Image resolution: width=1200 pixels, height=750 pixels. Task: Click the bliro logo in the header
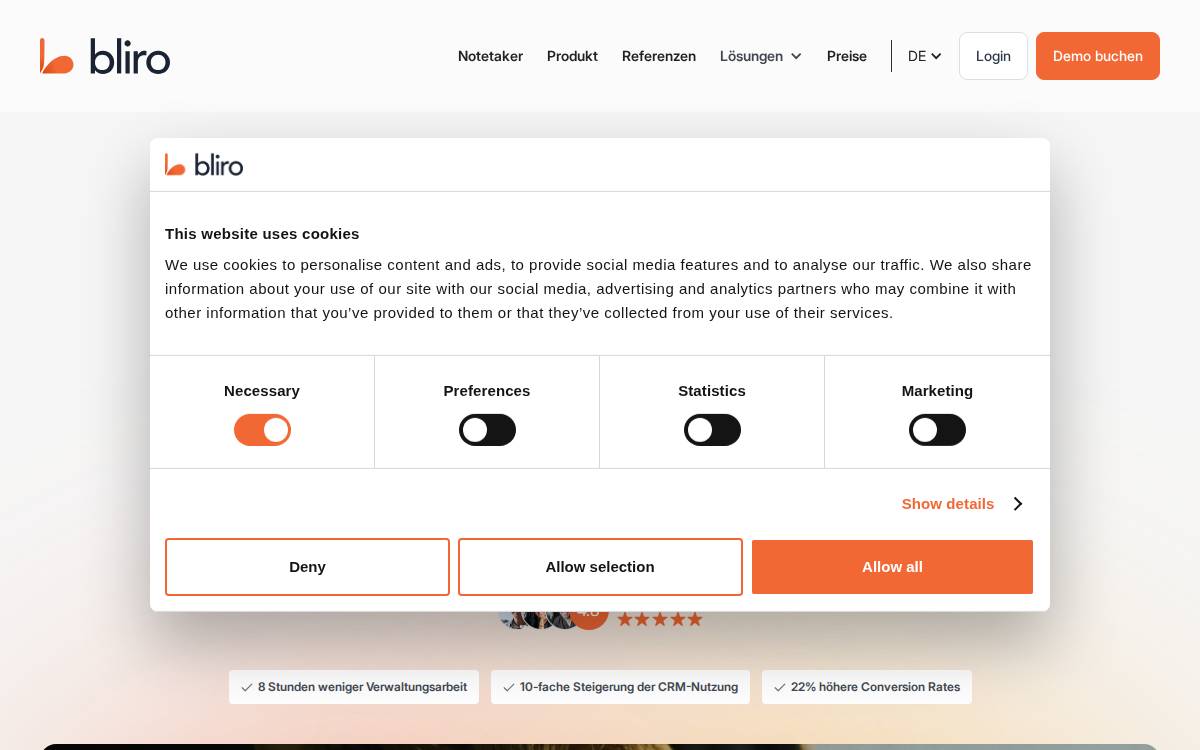coord(105,56)
